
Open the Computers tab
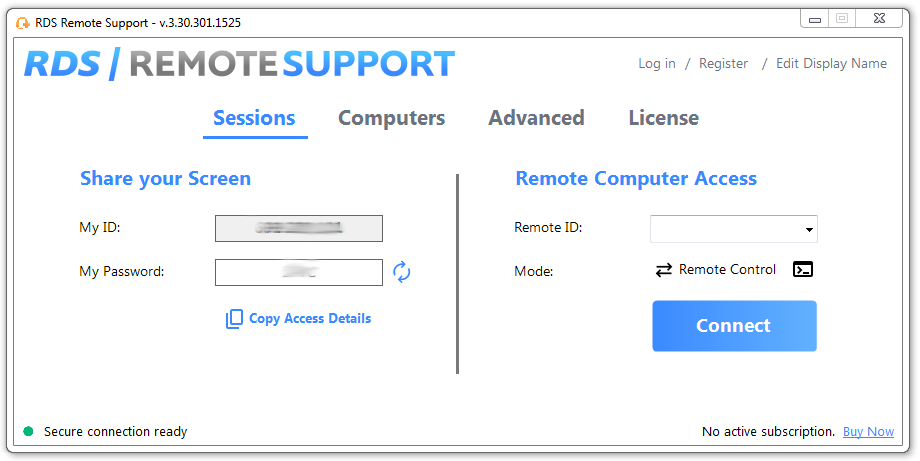coord(391,118)
